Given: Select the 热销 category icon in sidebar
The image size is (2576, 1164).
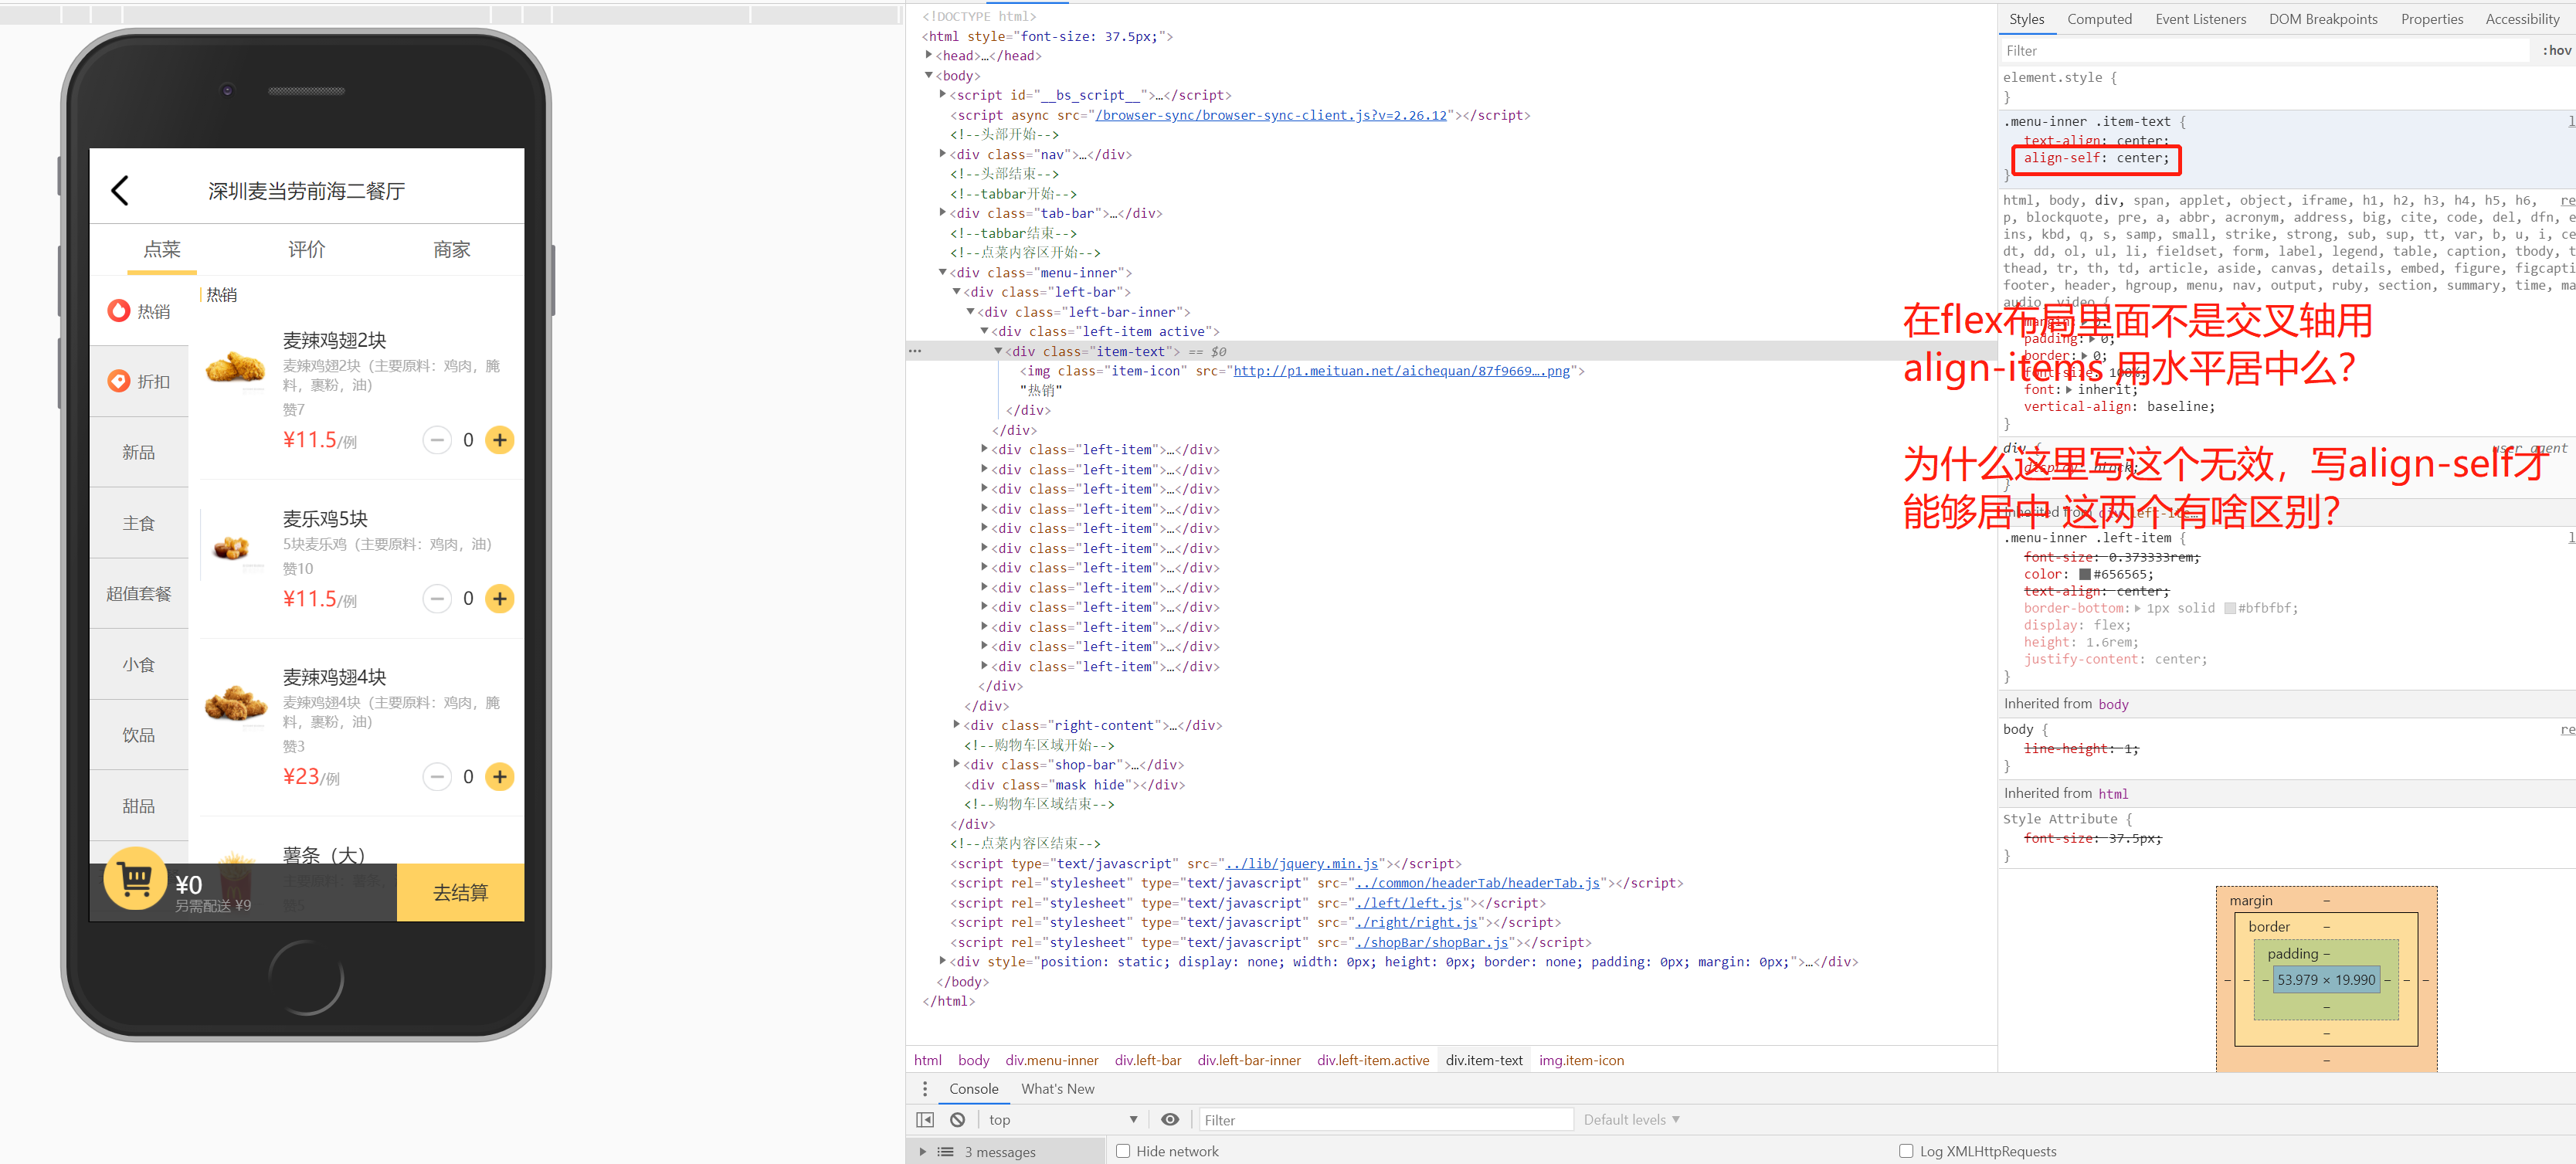Looking at the screenshot, I should 118,311.
